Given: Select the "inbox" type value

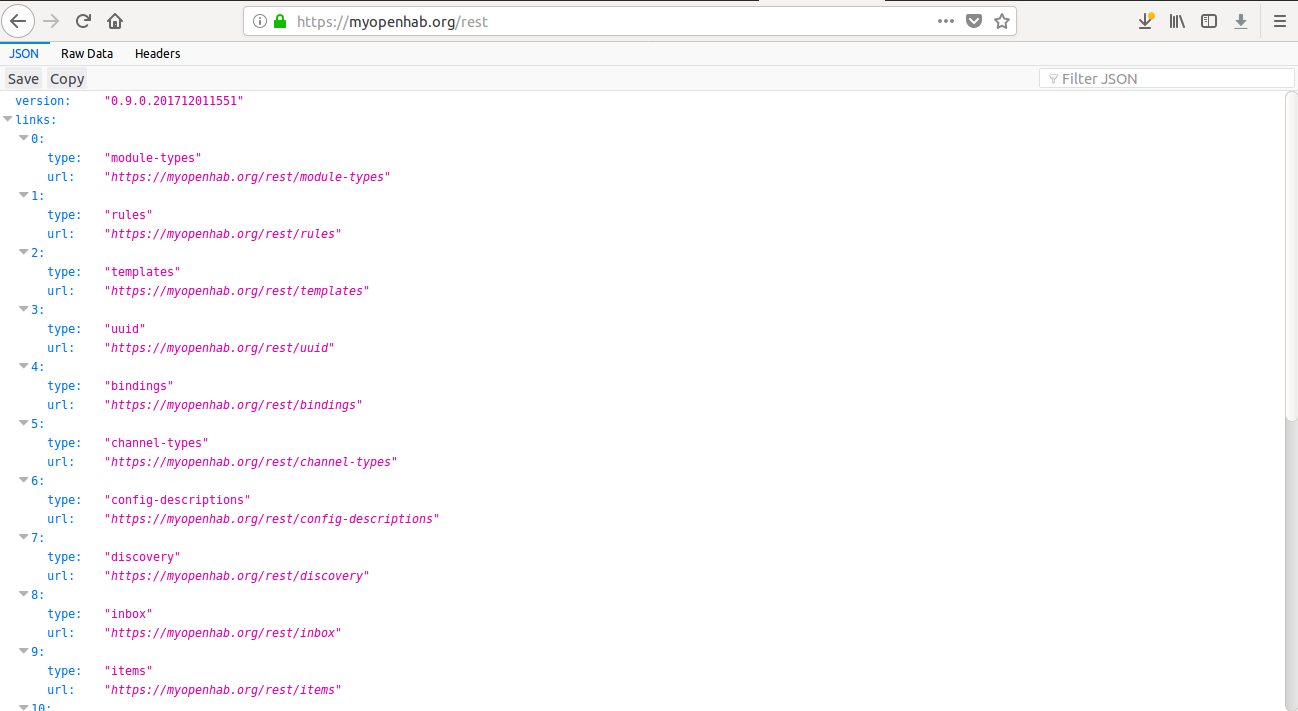Looking at the screenshot, I should pos(129,614).
